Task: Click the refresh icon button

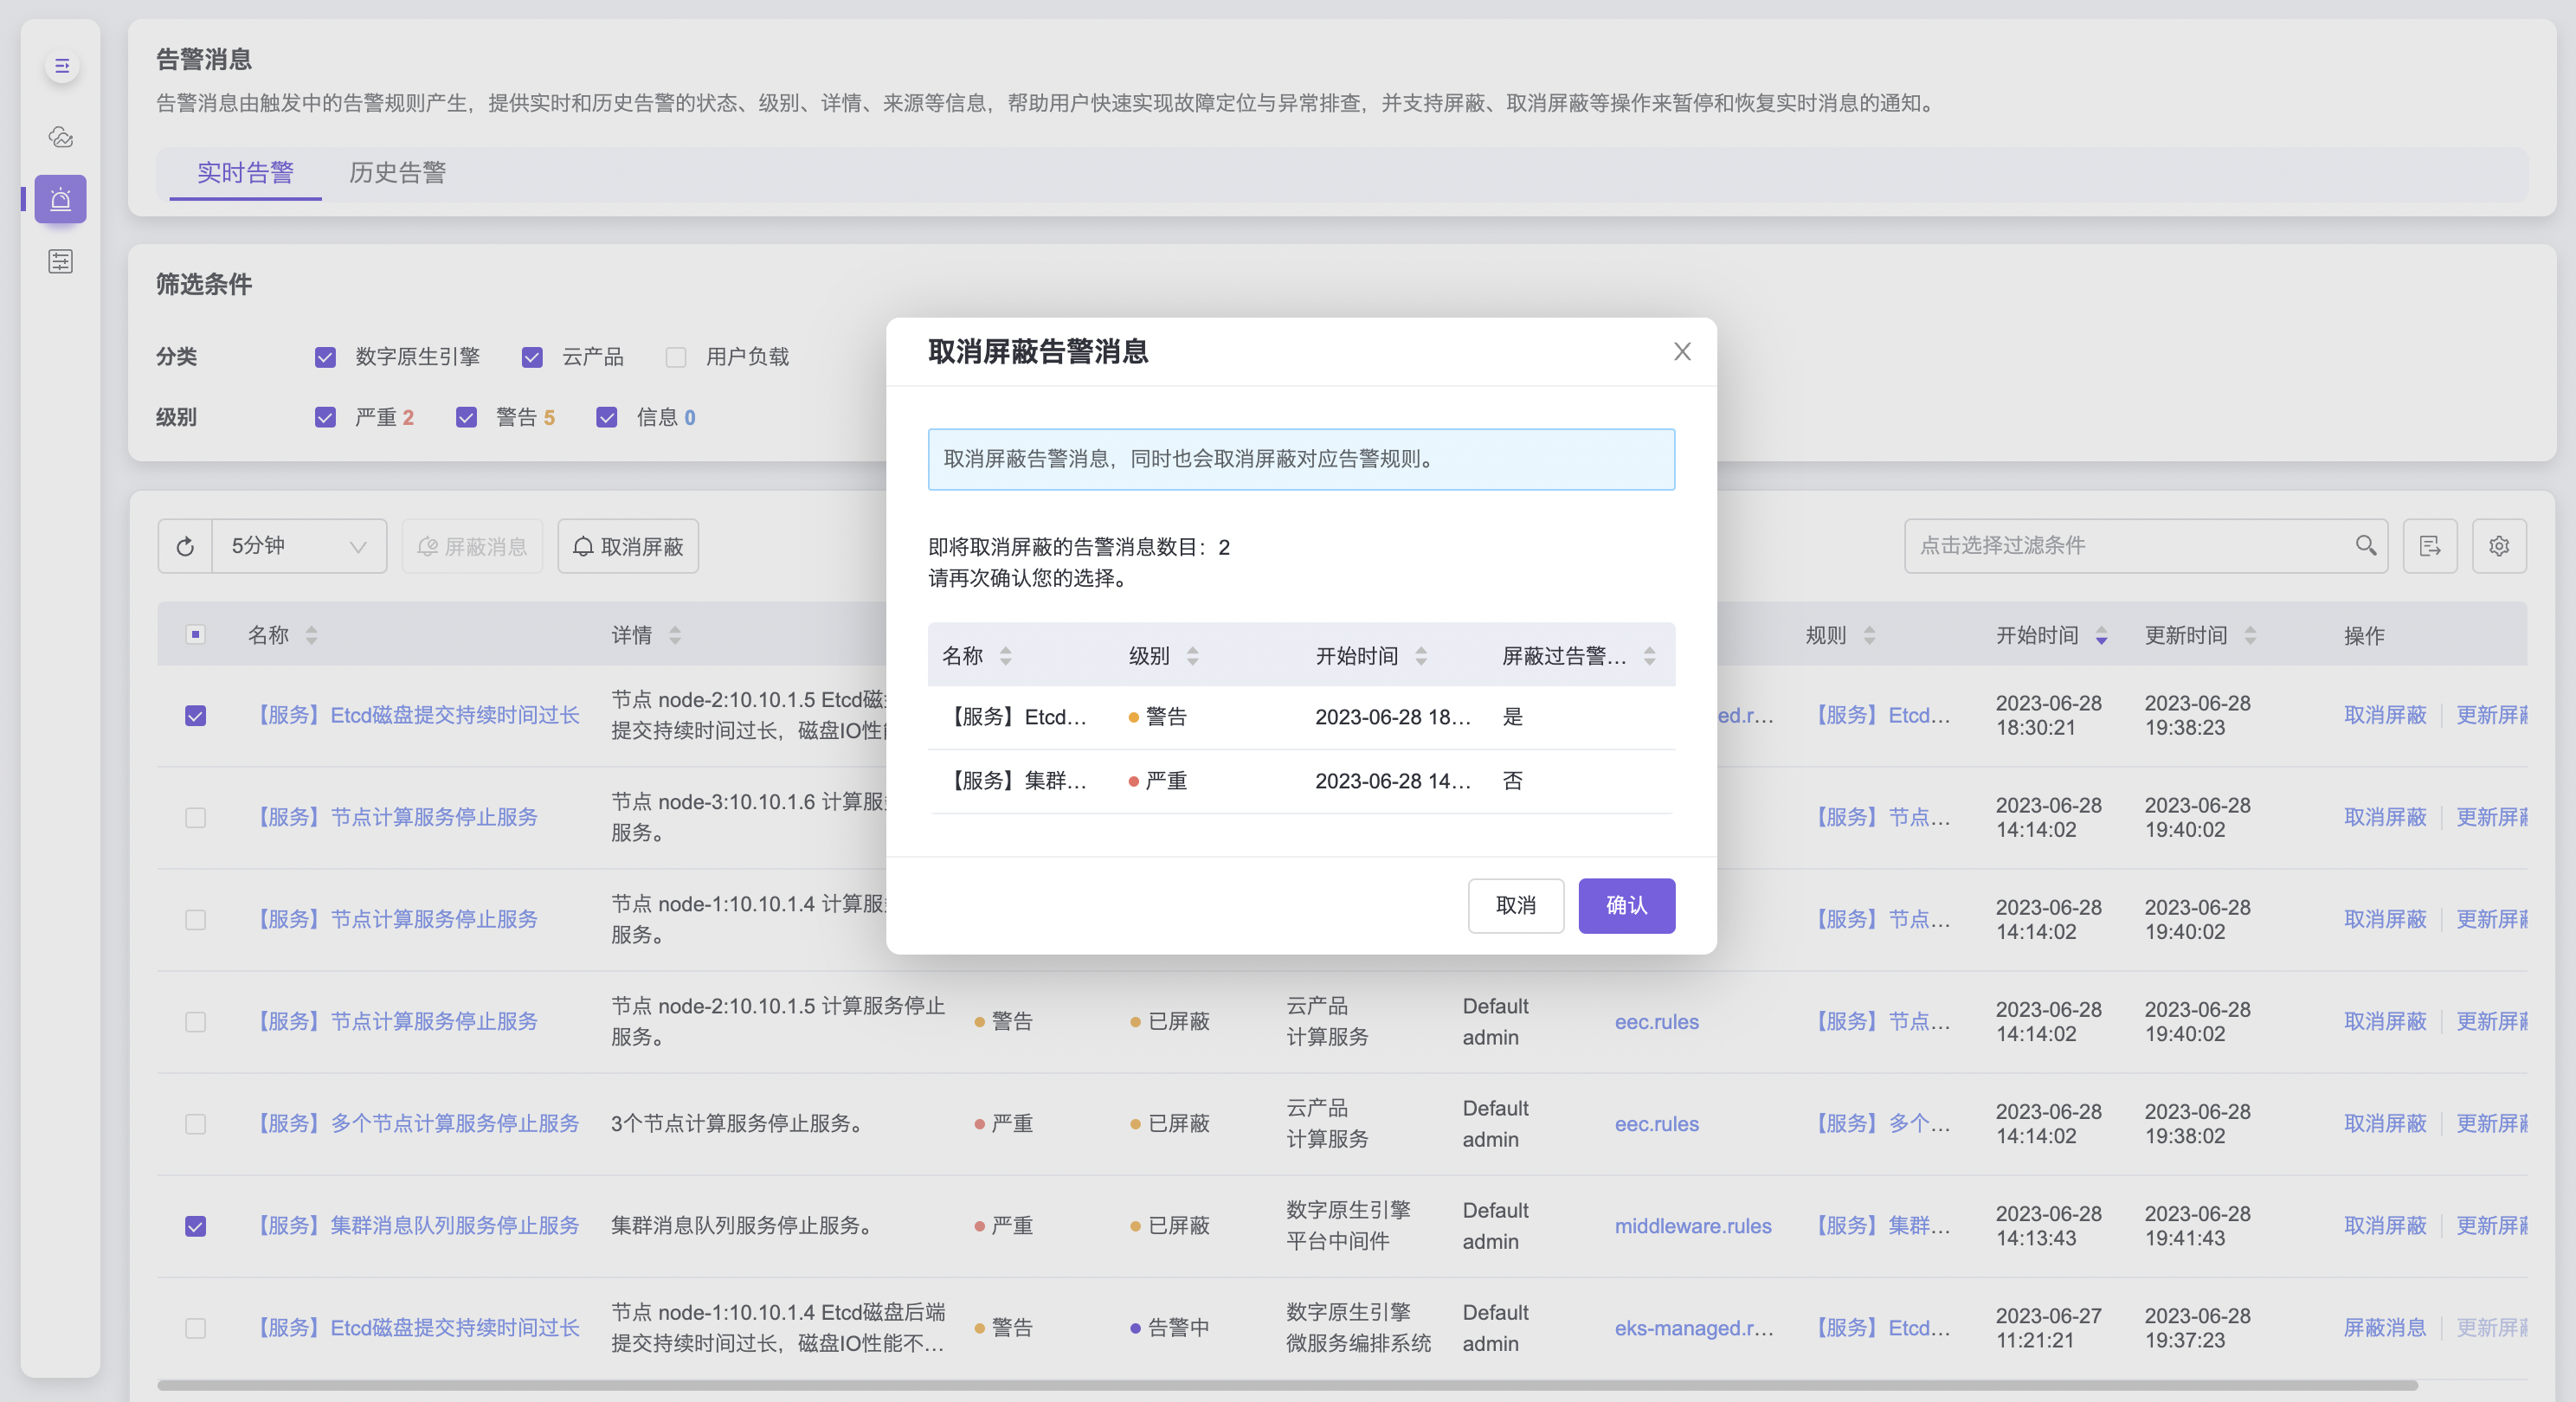Action: click(x=185, y=546)
